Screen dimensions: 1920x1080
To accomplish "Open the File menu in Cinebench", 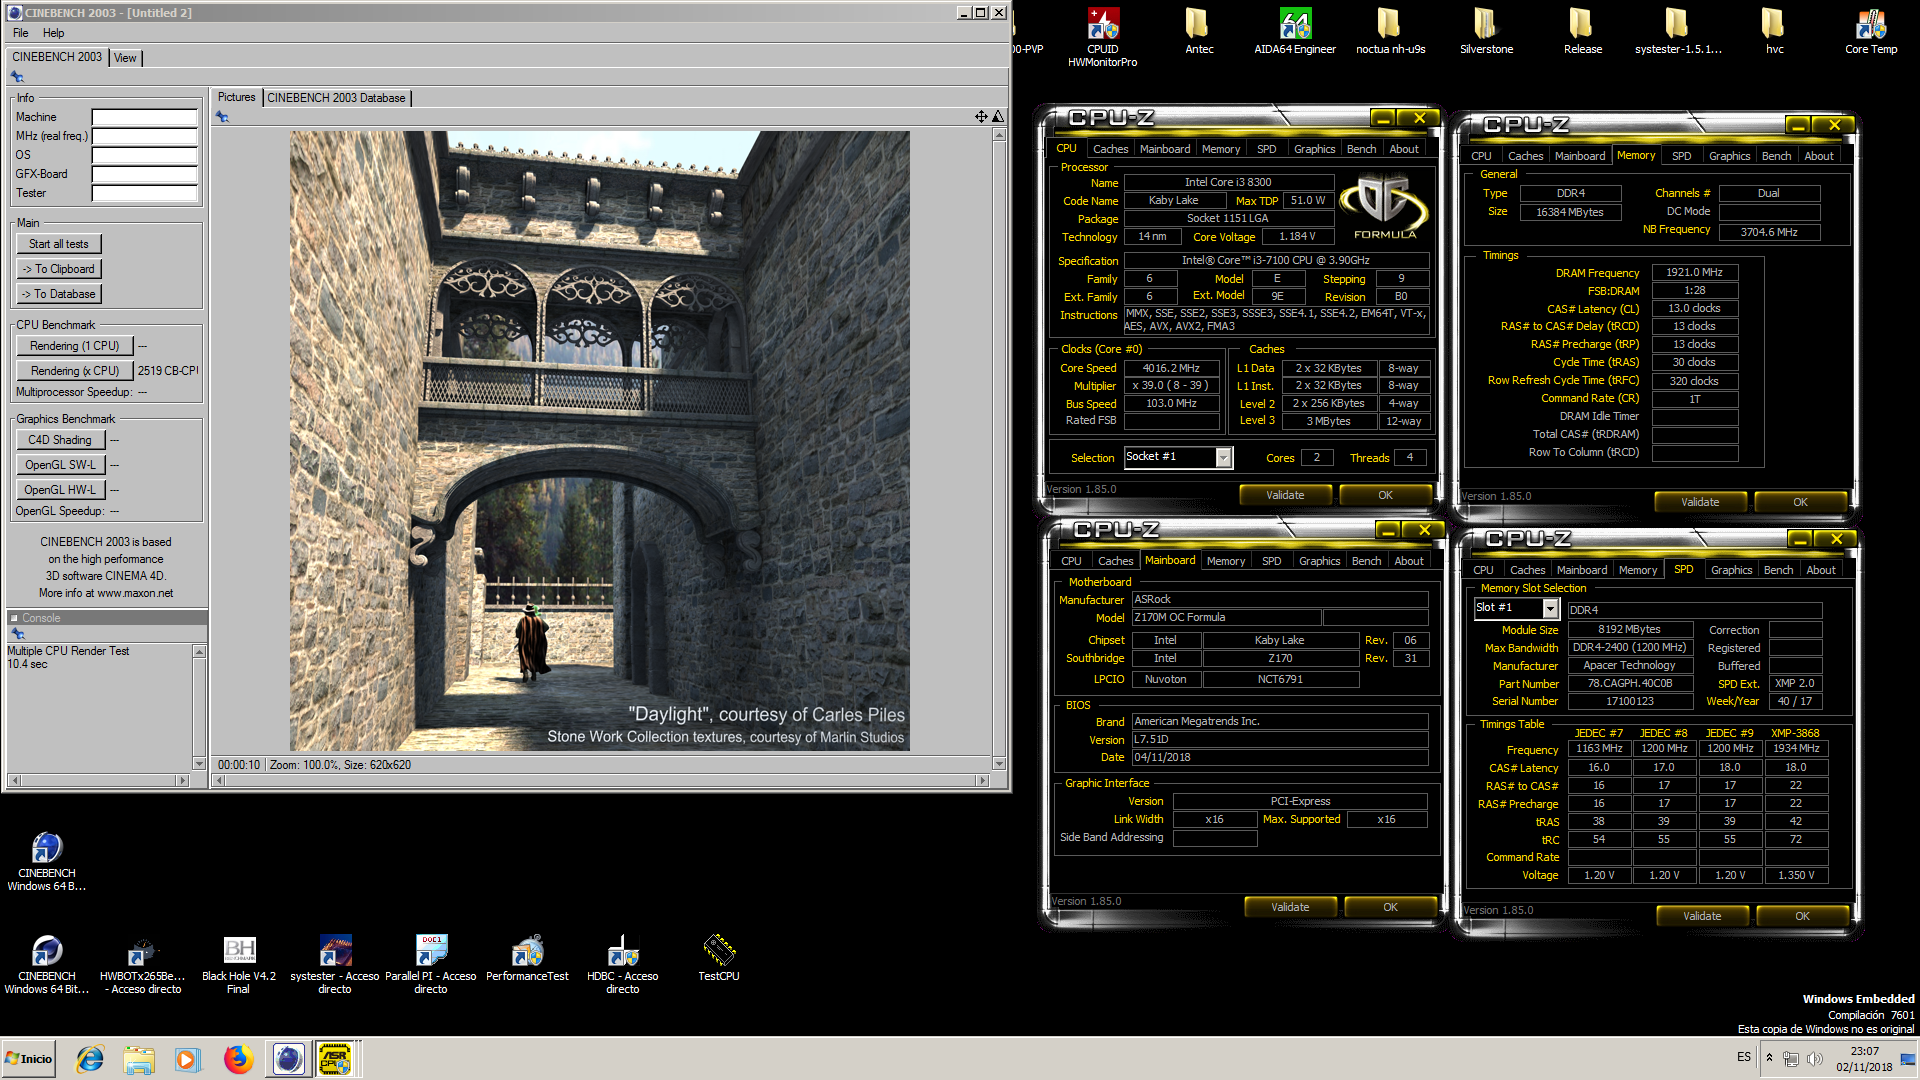I will click(20, 33).
